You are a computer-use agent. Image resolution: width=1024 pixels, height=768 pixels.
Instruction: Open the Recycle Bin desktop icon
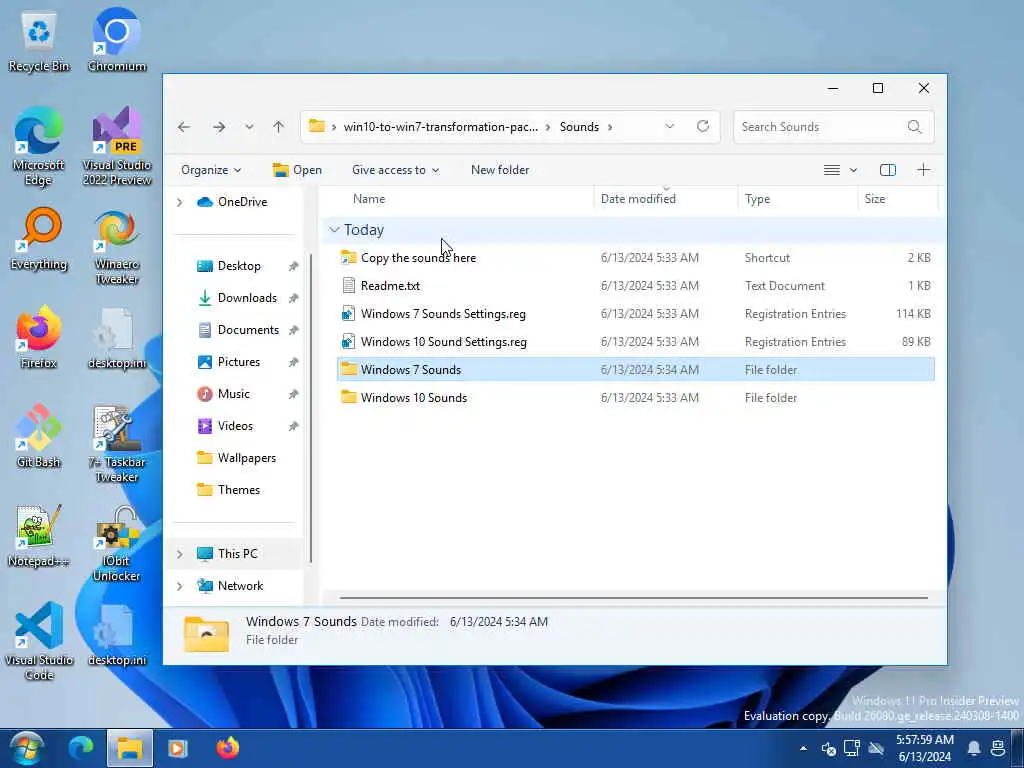[39, 40]
